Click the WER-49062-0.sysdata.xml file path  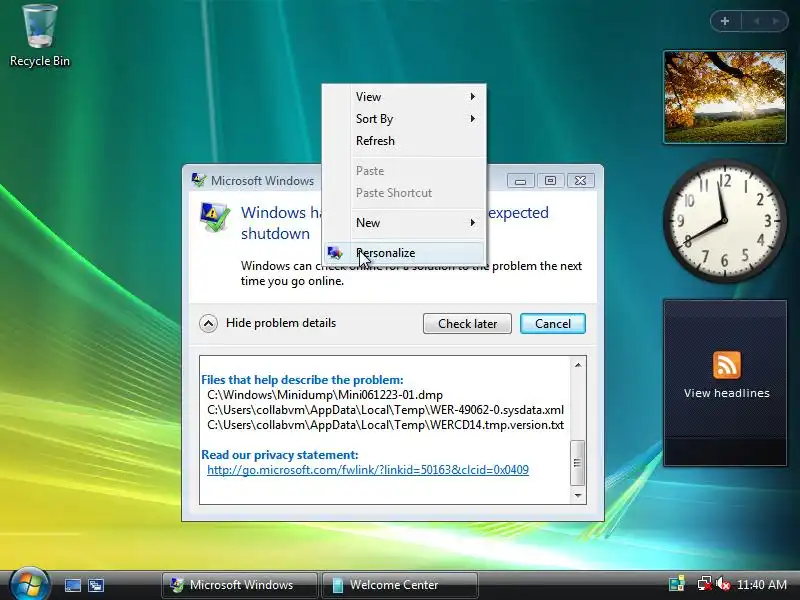pos(385,410)
